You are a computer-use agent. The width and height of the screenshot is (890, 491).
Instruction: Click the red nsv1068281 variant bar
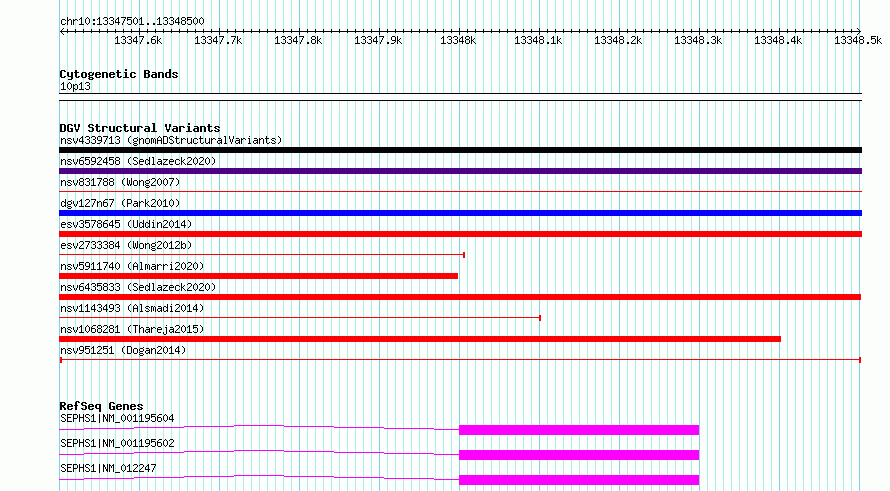pyautogui.click(x=420, y=339)
